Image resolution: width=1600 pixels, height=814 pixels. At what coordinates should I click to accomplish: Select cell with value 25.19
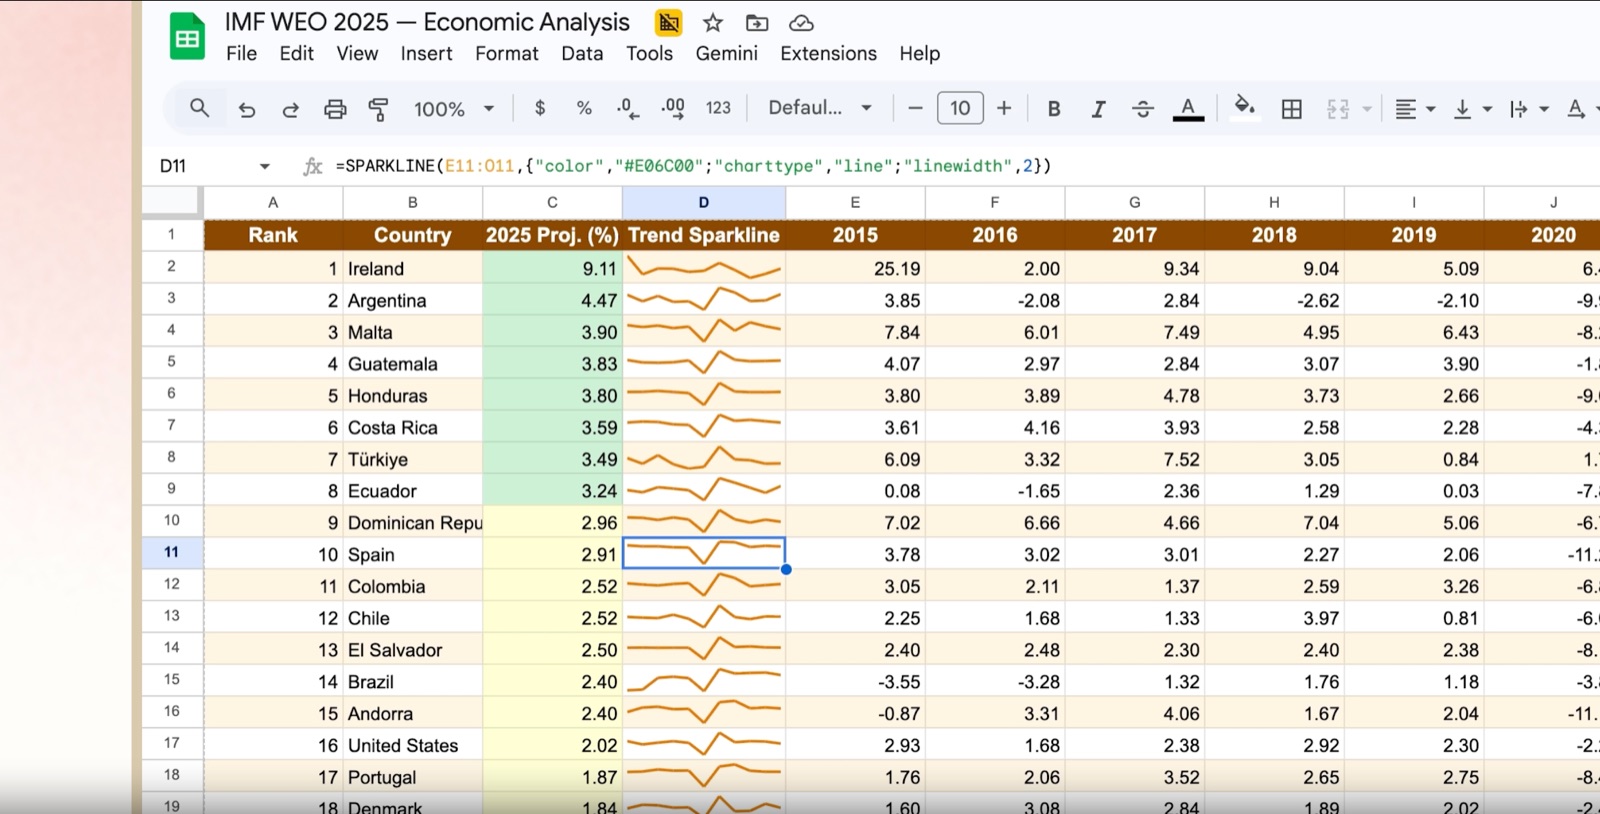[855, 268]
